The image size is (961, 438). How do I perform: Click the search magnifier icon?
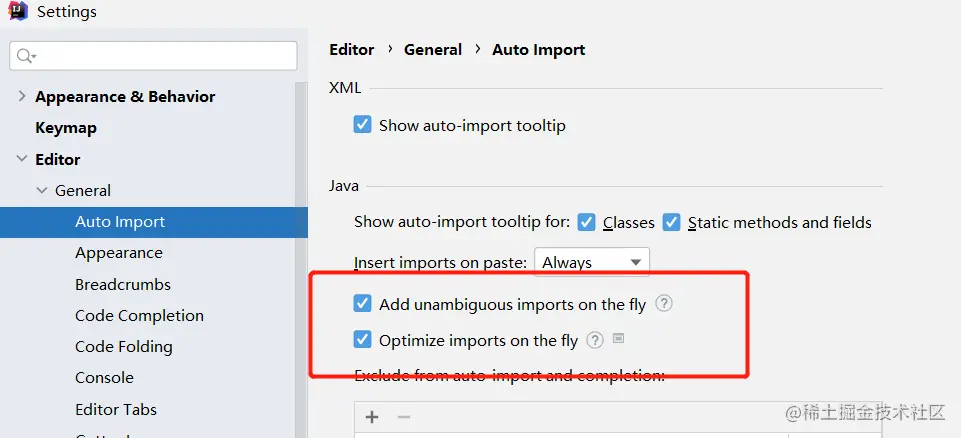(x=26, y=56)
